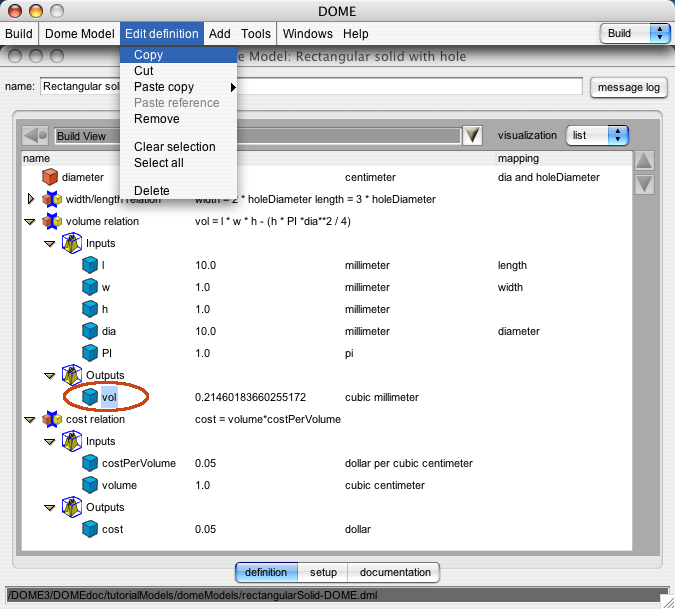Click the message log button
This screenshot has width=675, height=609.
tap(629, 87)
